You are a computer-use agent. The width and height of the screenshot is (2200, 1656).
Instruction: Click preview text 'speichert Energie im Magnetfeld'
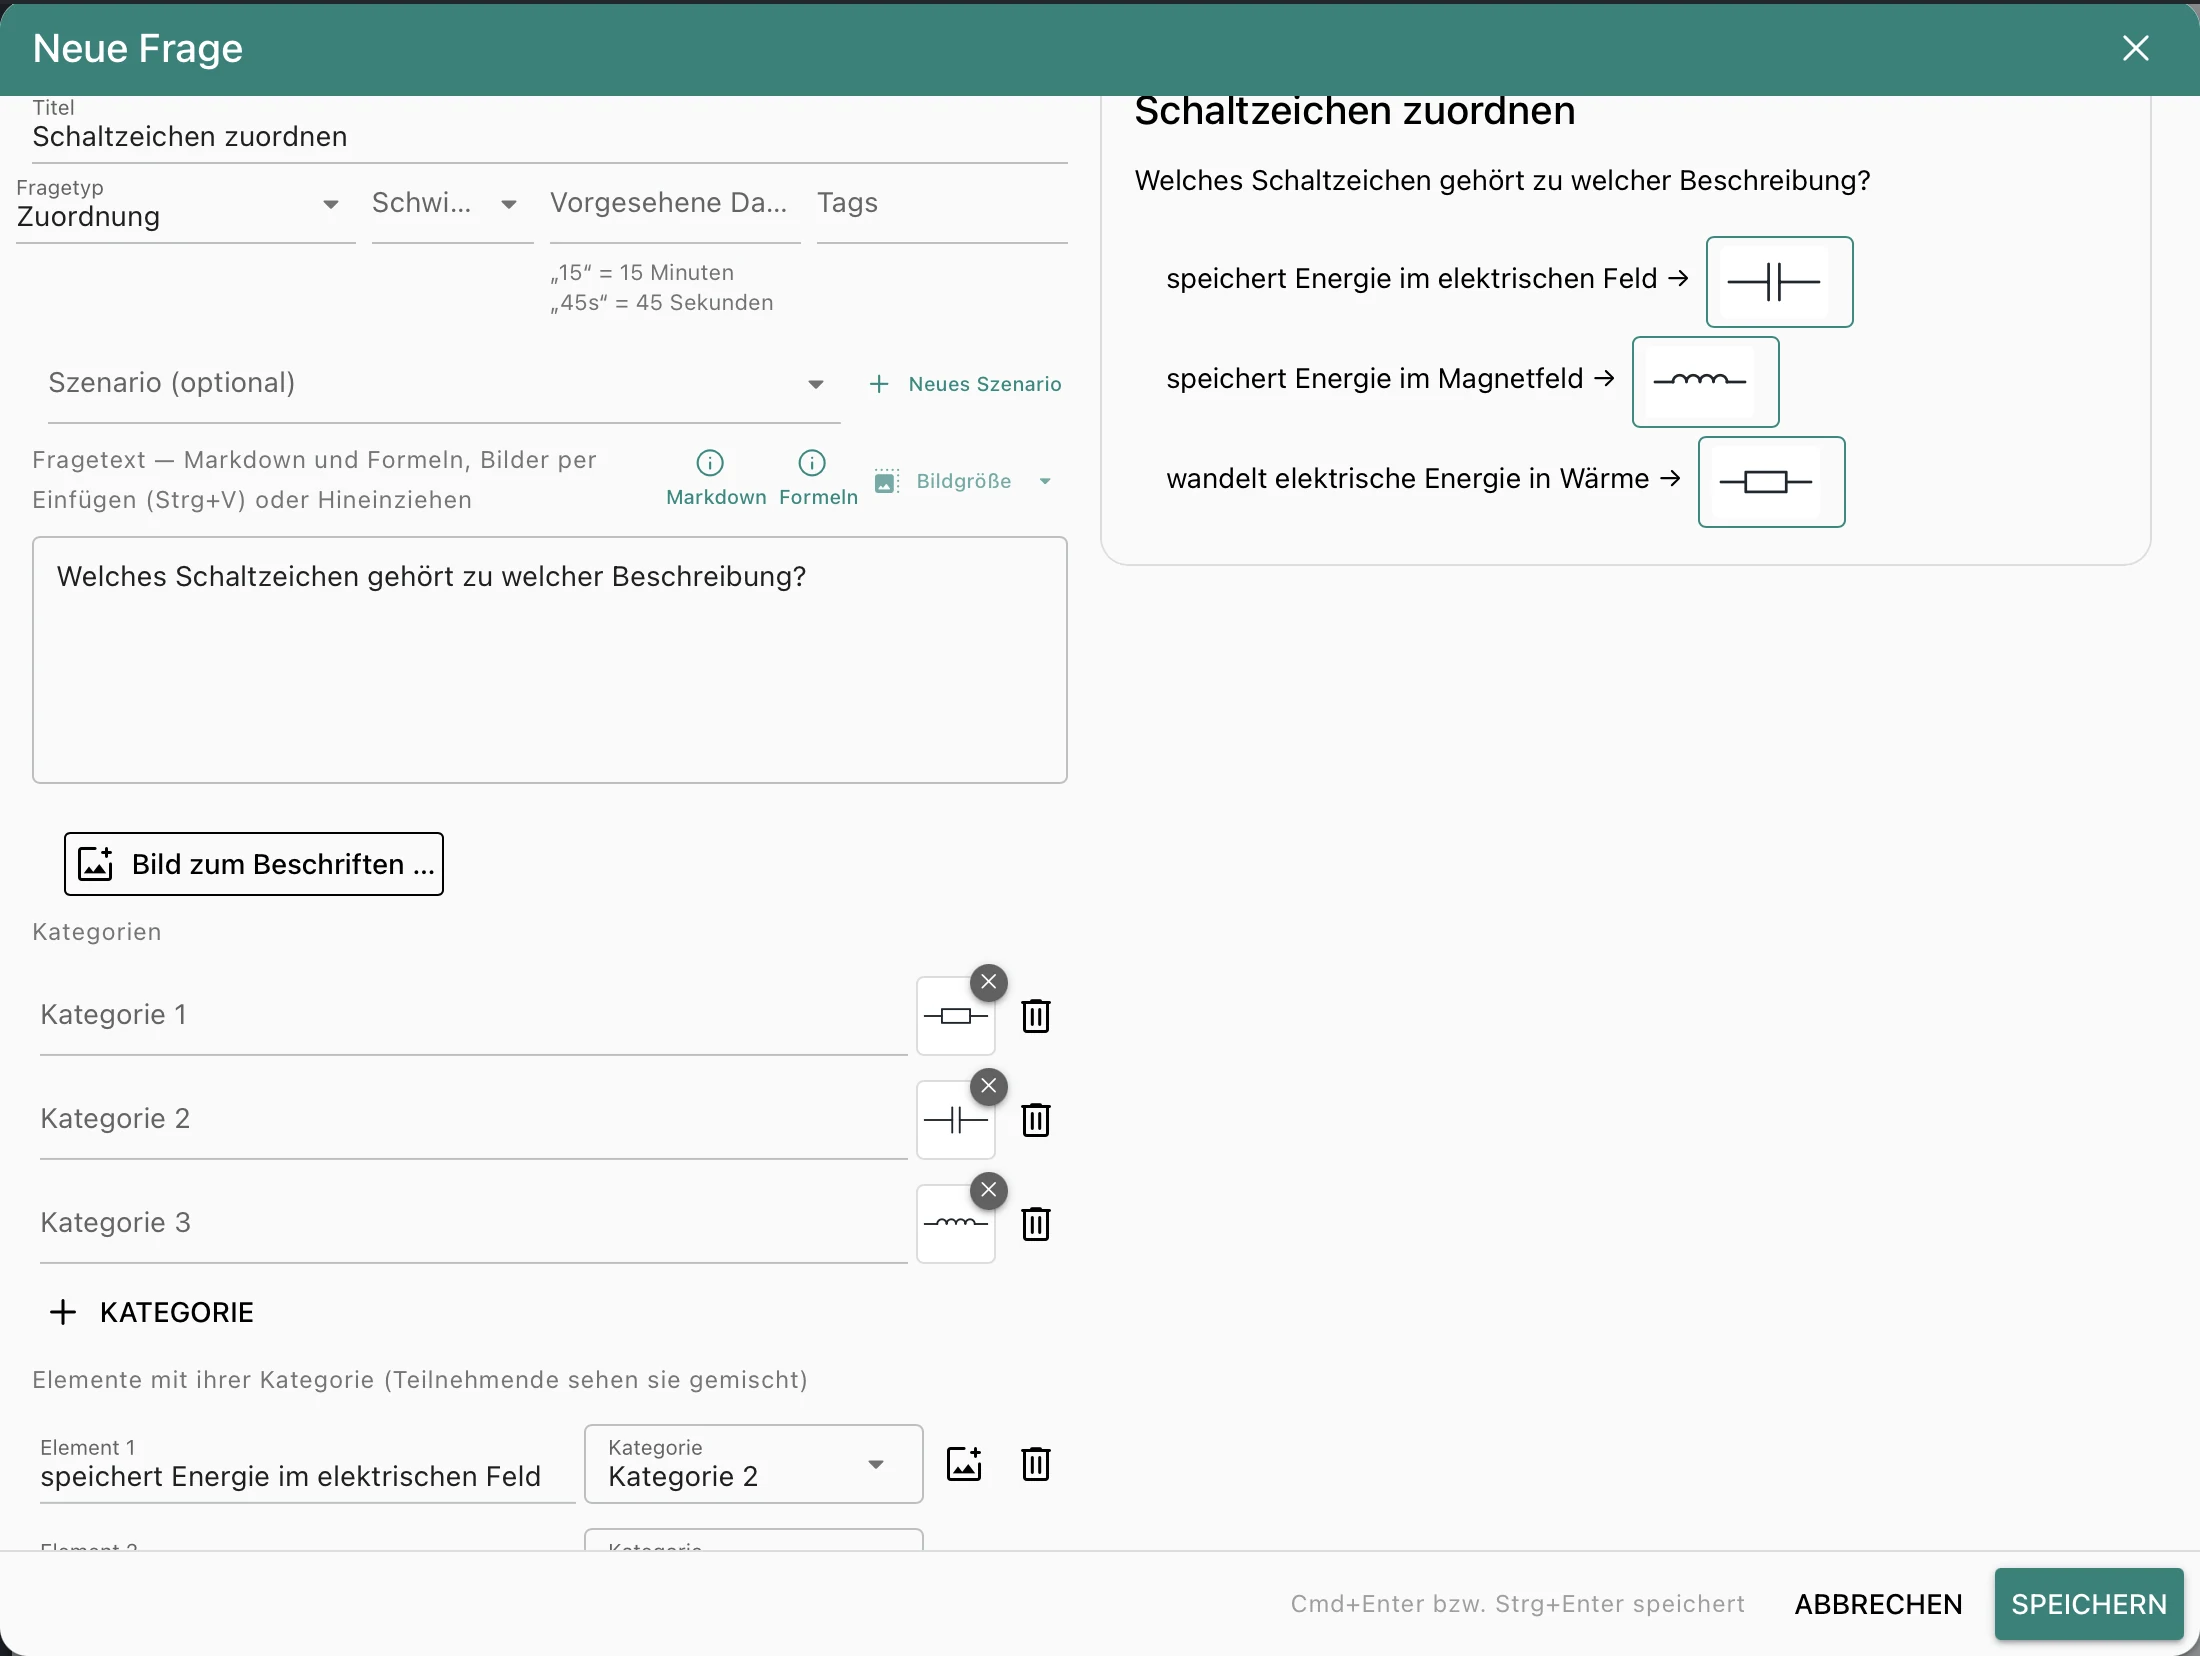1375,379
